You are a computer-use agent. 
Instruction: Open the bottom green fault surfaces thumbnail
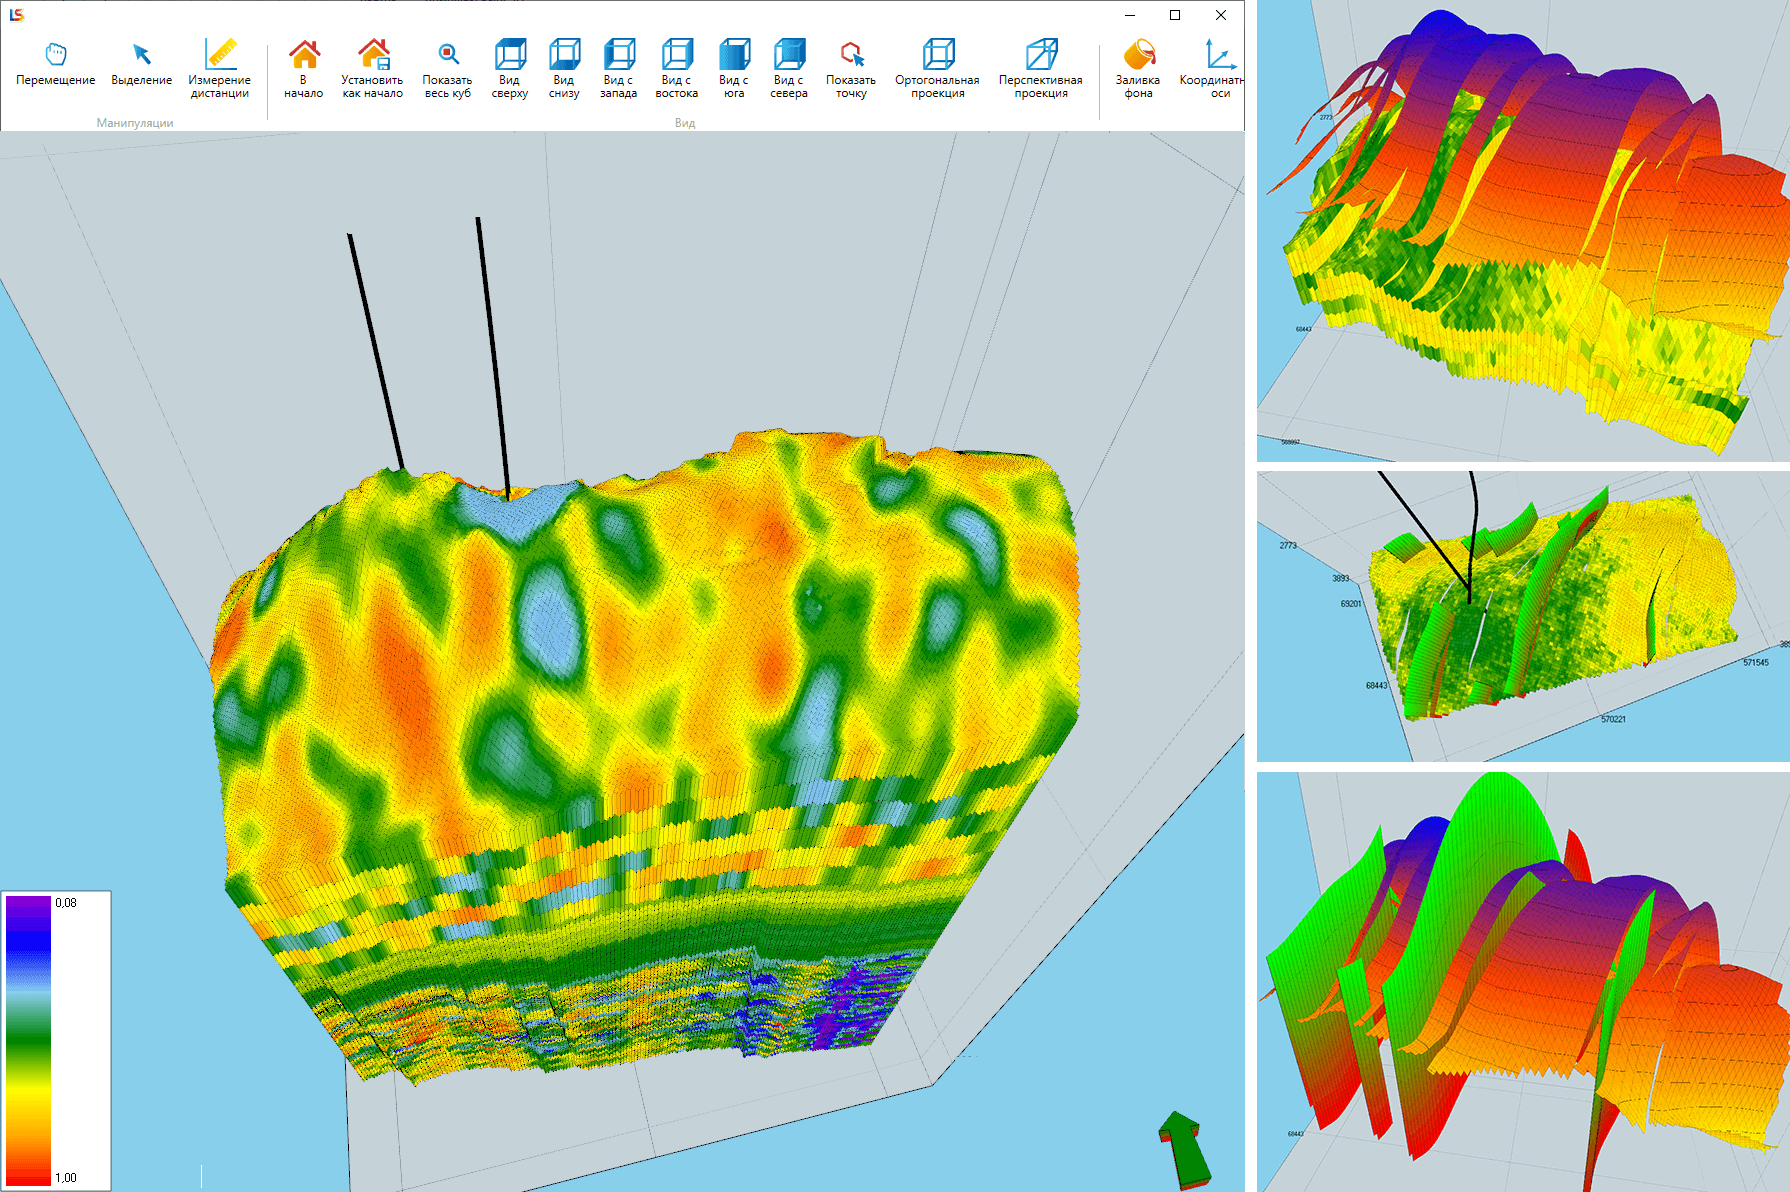[1523, 982]
